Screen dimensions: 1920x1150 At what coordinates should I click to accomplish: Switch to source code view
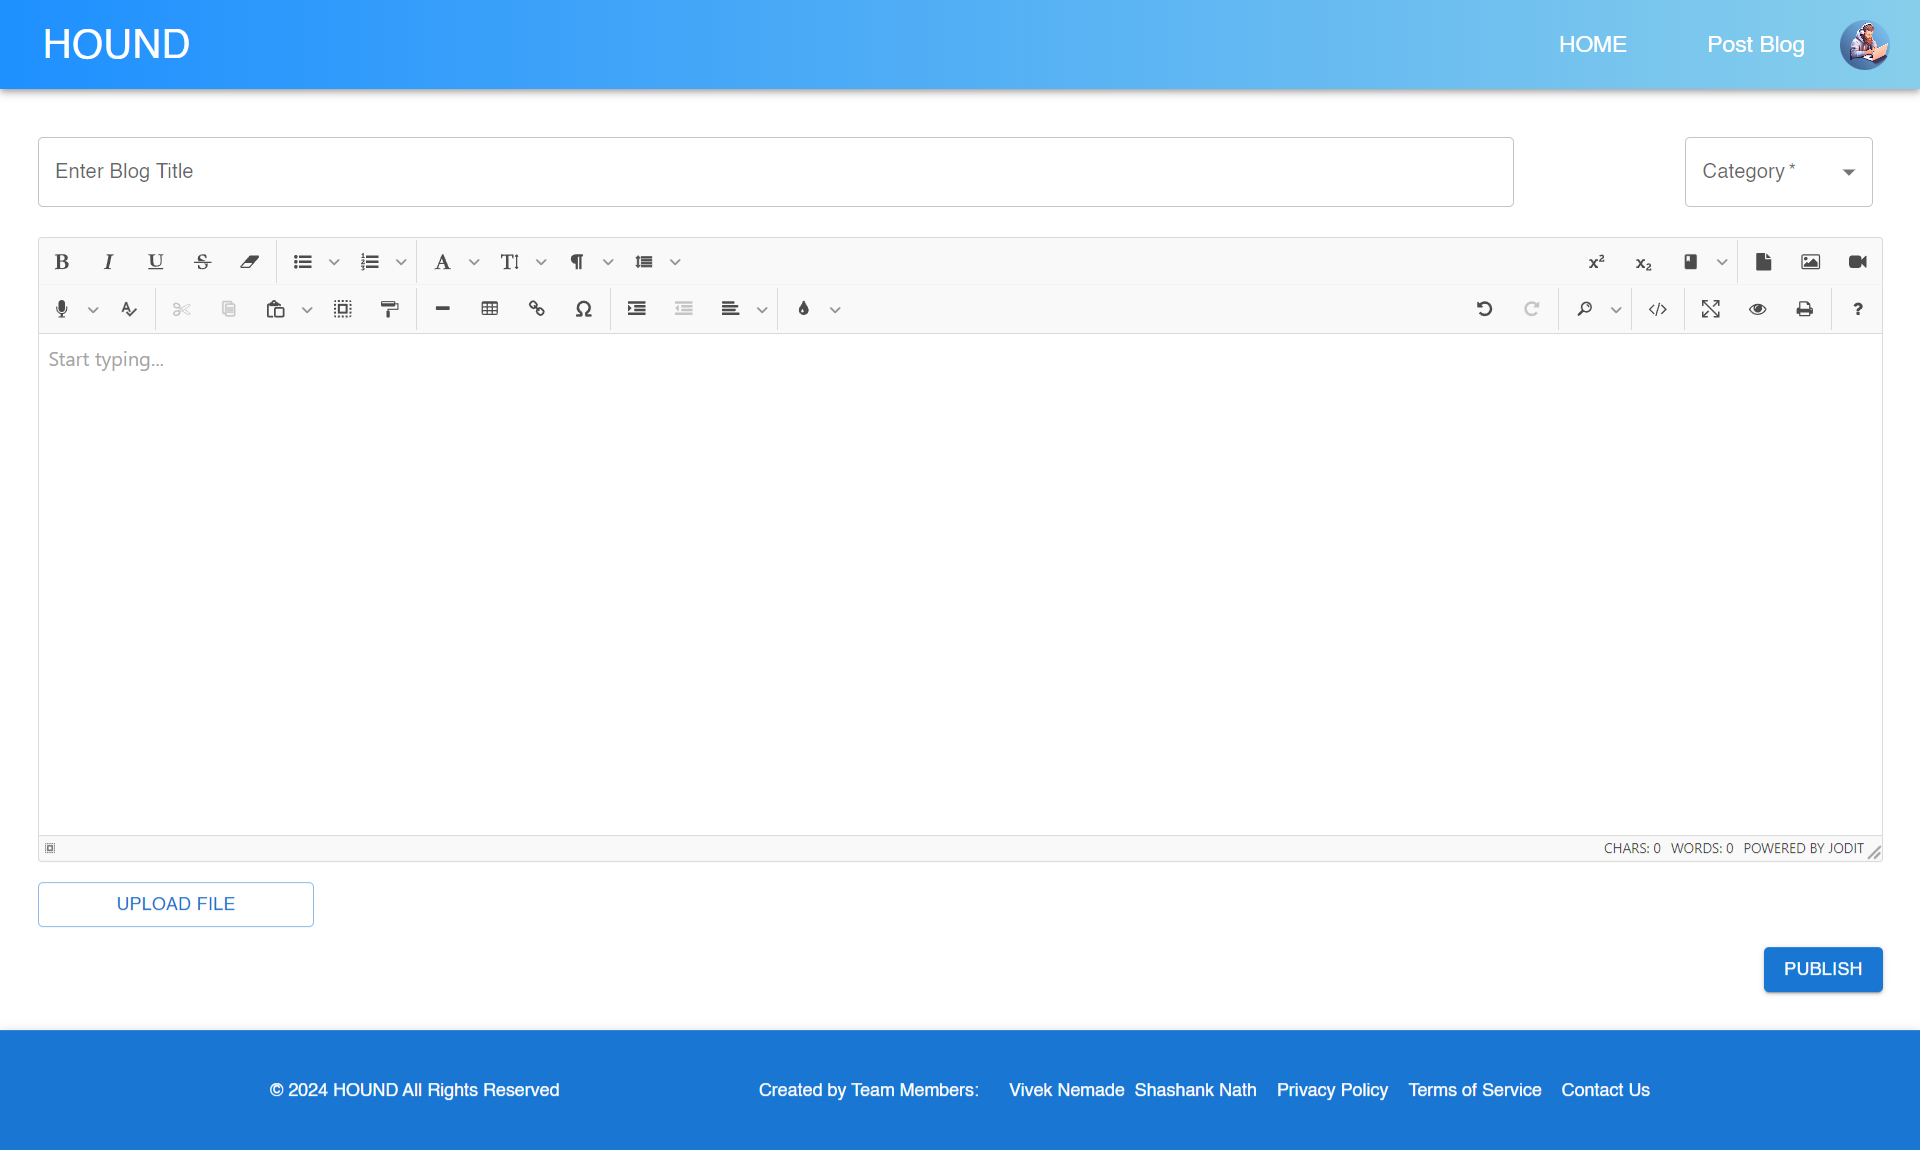pyautogui.click(x=1658, y=309)
